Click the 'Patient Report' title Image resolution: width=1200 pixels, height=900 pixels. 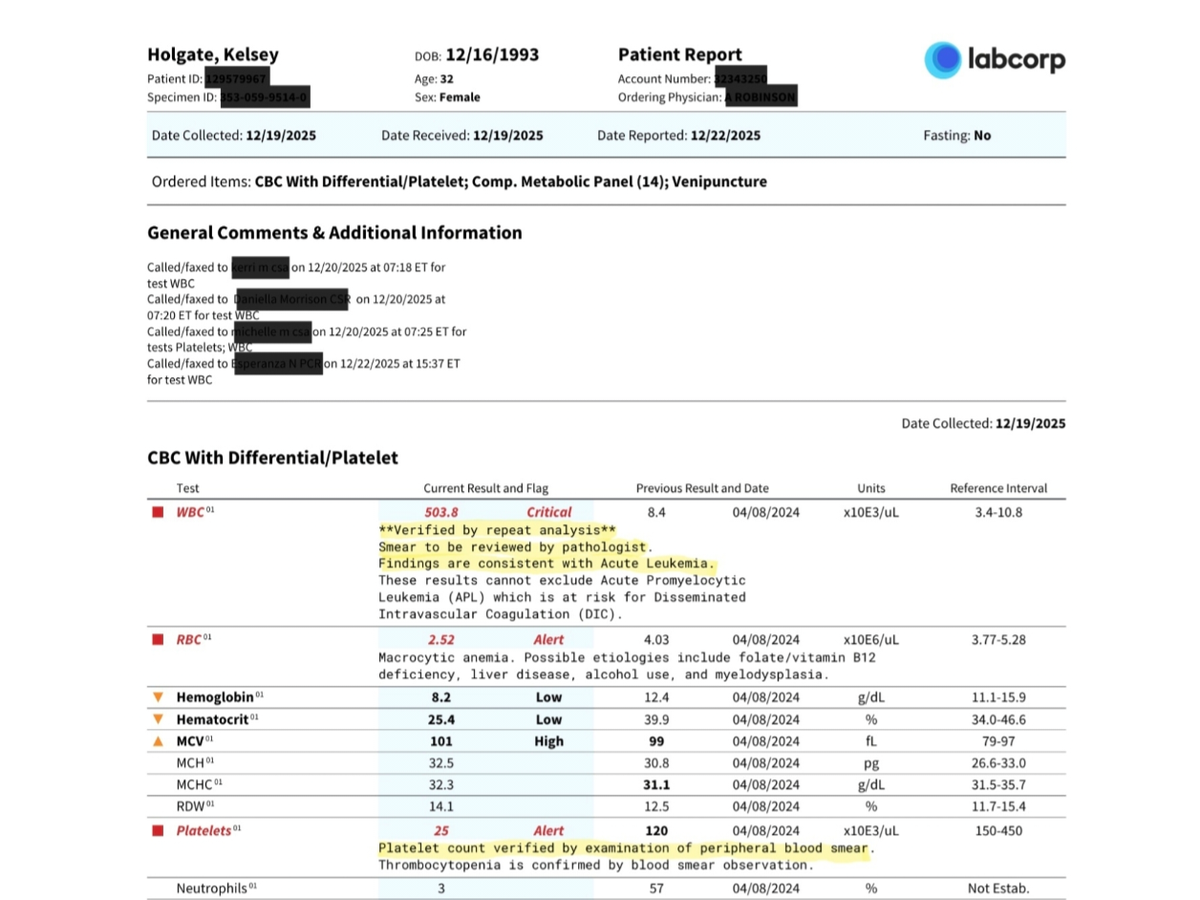[679, 55]
